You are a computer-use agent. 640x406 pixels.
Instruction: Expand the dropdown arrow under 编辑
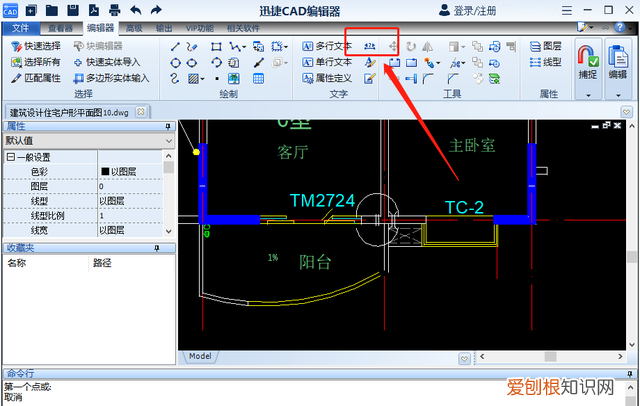coord(619,95)
